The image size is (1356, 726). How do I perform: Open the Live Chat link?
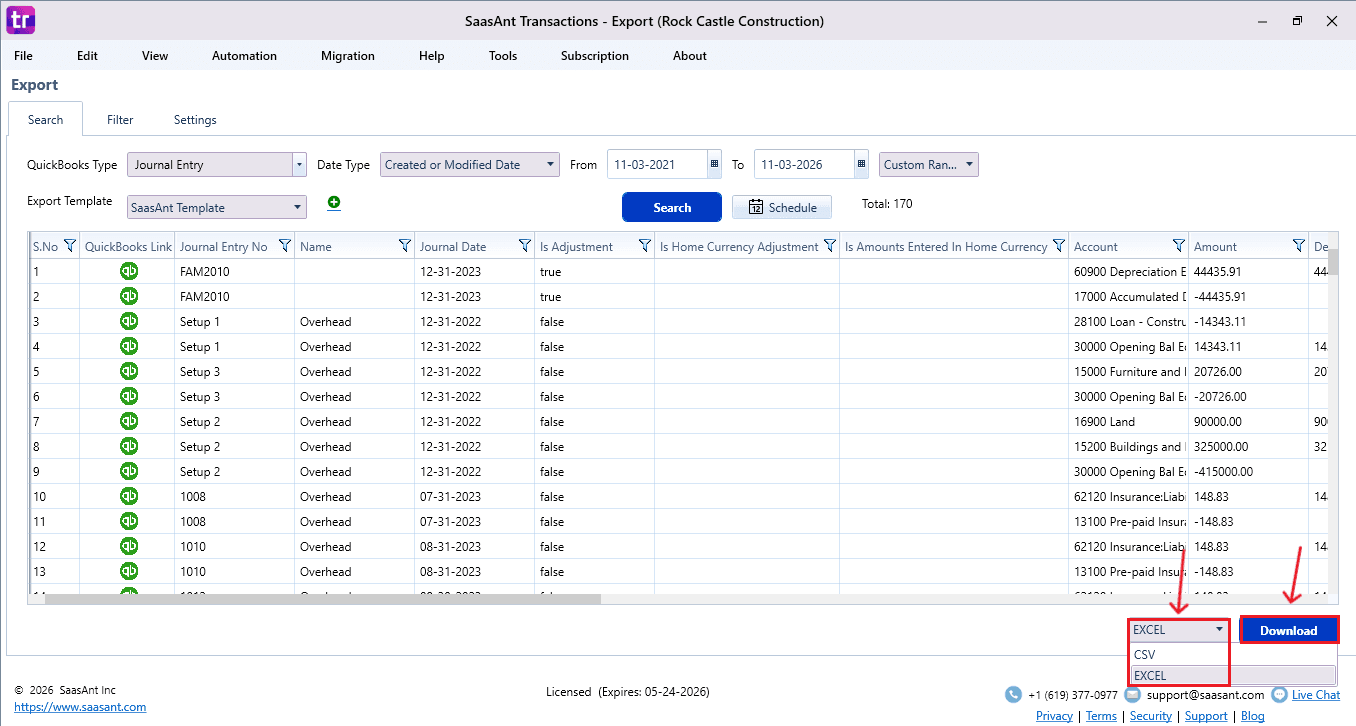tap(1316, 694)
